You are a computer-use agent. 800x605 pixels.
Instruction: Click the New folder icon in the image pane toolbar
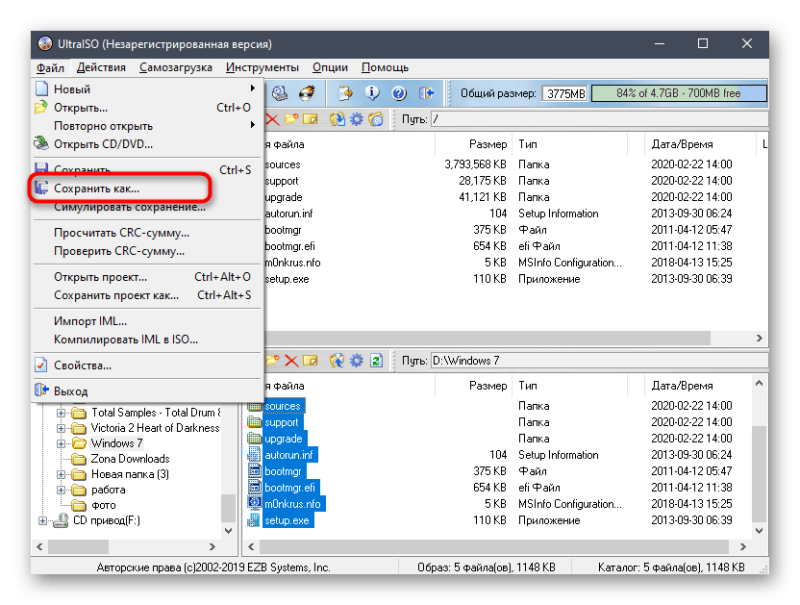(291, 119)
